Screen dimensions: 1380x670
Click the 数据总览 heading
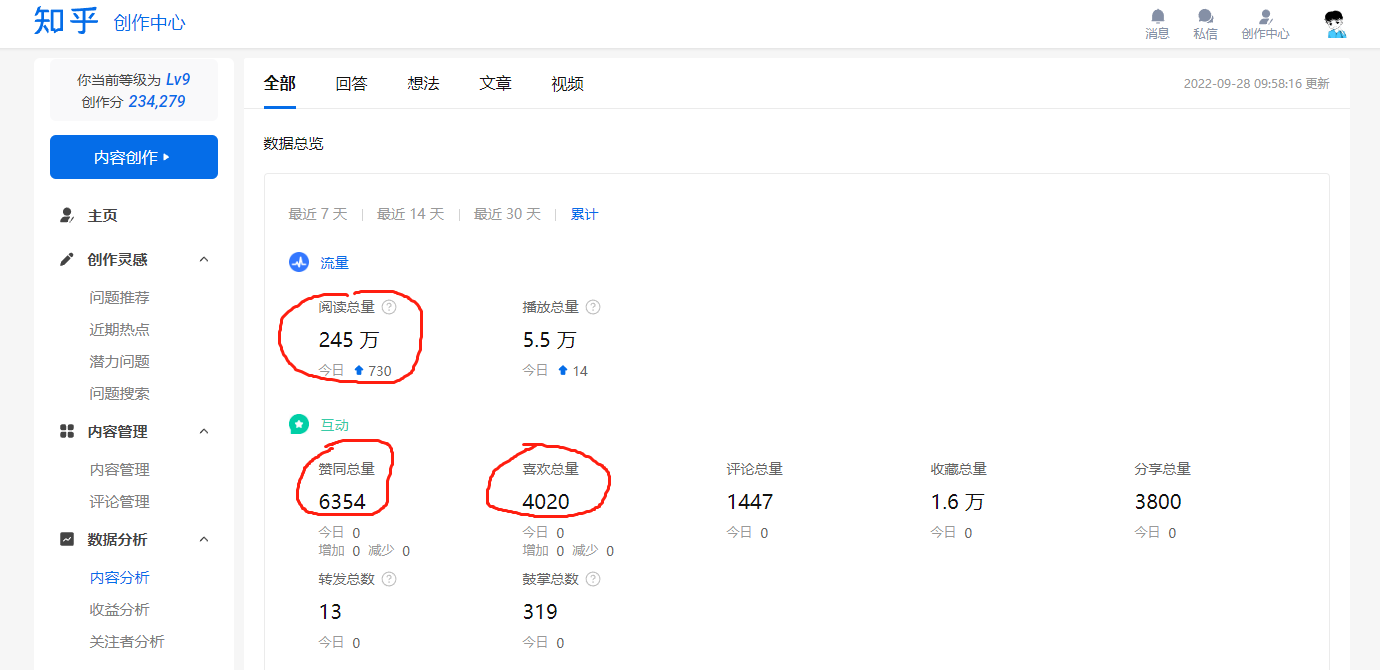[x=294, y=143]
